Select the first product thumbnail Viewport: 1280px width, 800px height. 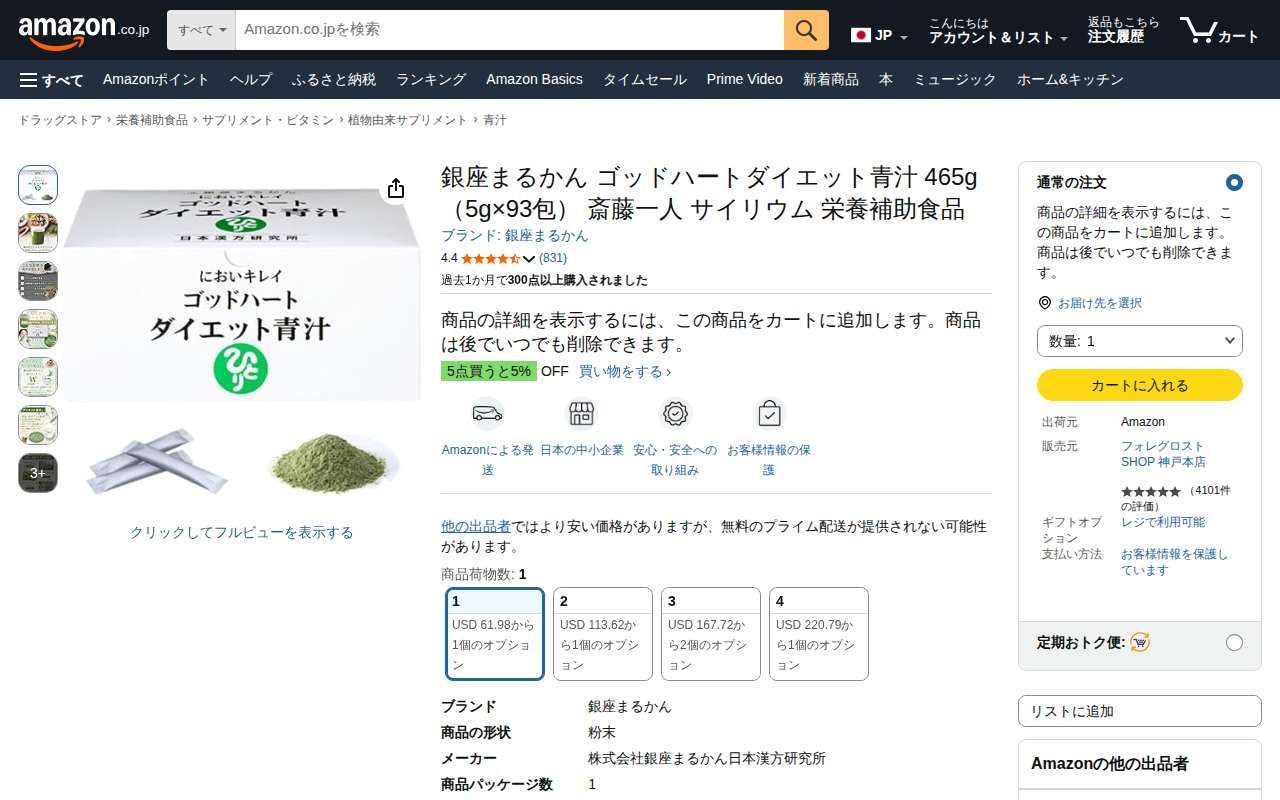(38, 185)
